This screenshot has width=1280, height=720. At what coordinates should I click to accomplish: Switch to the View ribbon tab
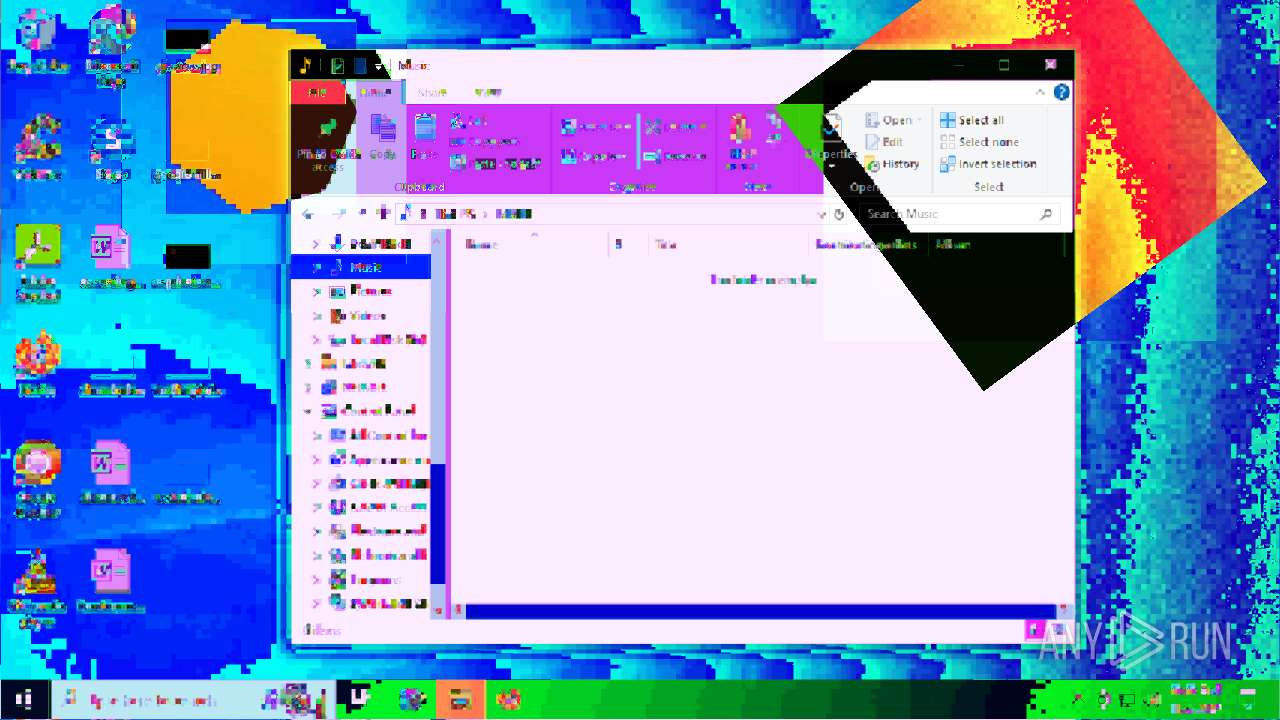point(488,92)
